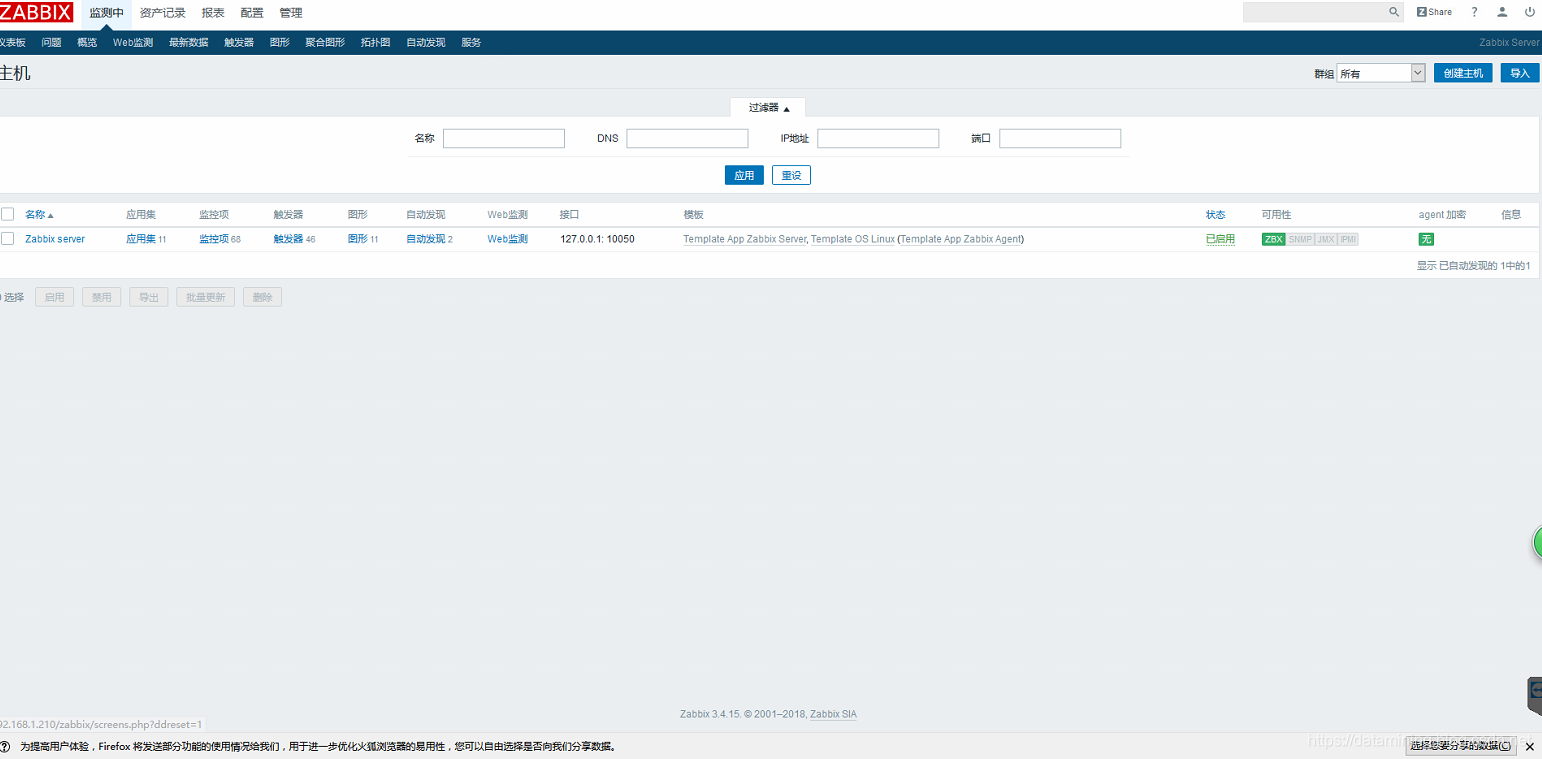The height and width of the screenshot is (759, 1542).
Task: Open 监控项 link for Zabbix server
Action: click(214, 239)
